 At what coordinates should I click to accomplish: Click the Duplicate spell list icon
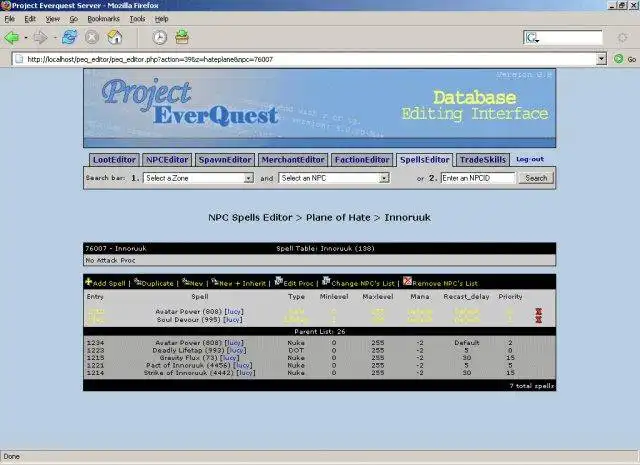click(x=138, y=282)
